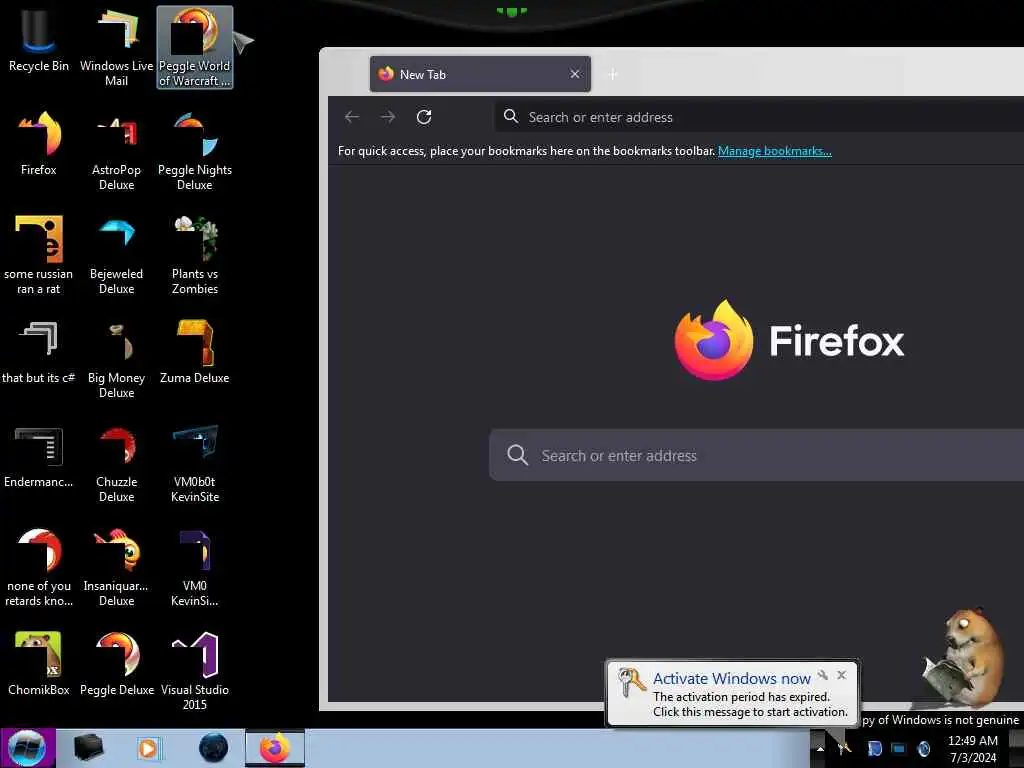Select Zuma Deluxe desktop icon

195,352
